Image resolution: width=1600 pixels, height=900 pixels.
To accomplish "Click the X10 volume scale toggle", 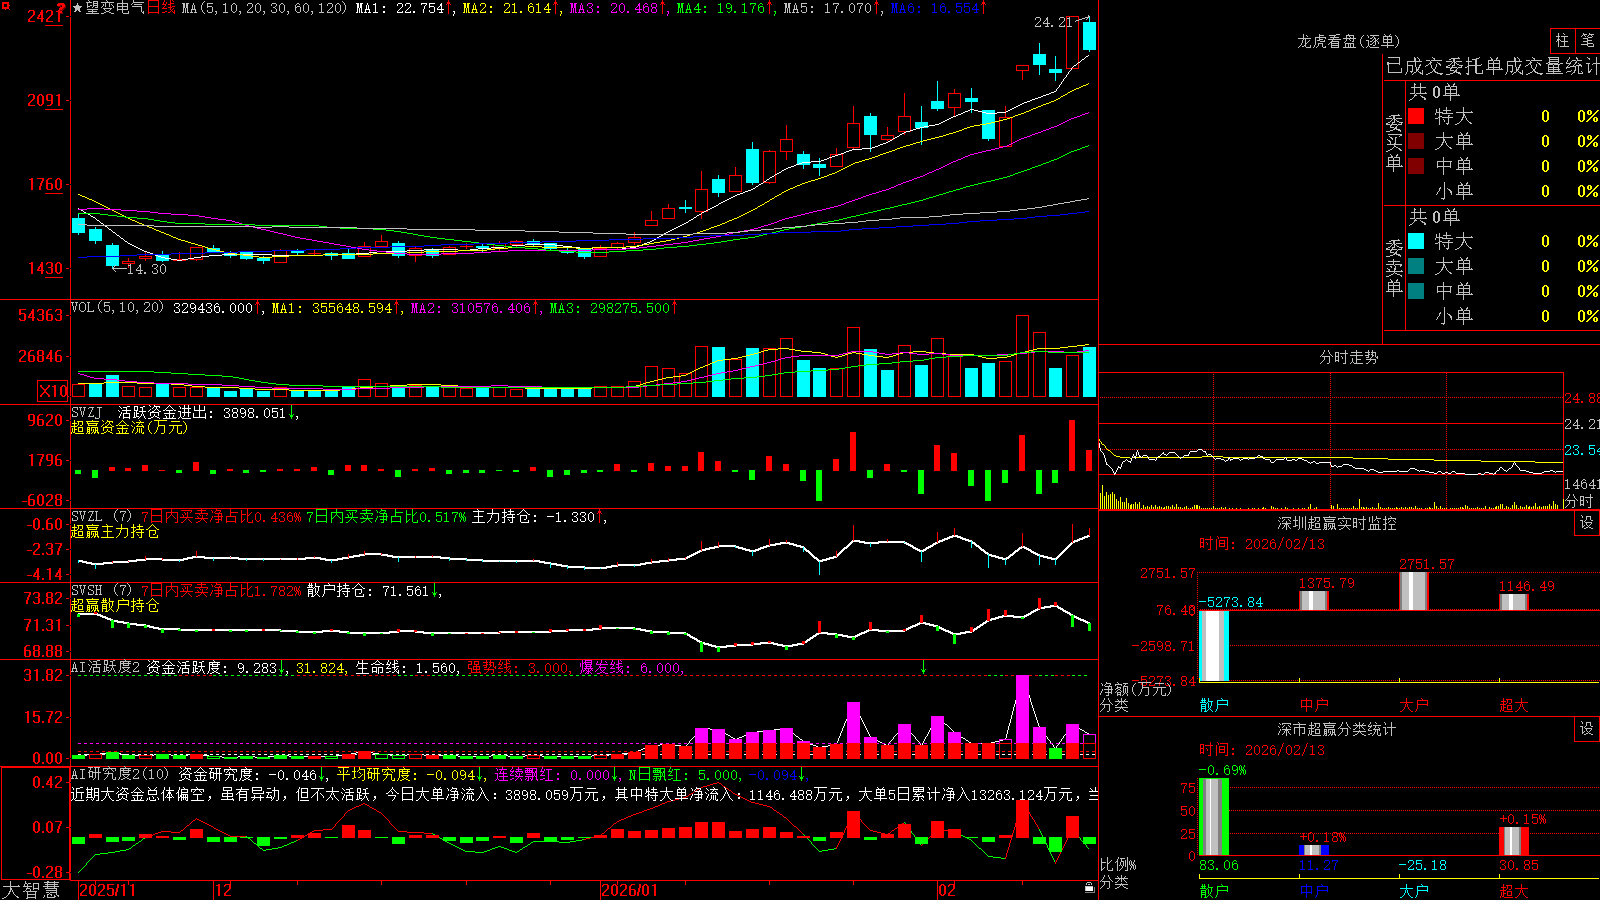I will [x=53, y=391].
